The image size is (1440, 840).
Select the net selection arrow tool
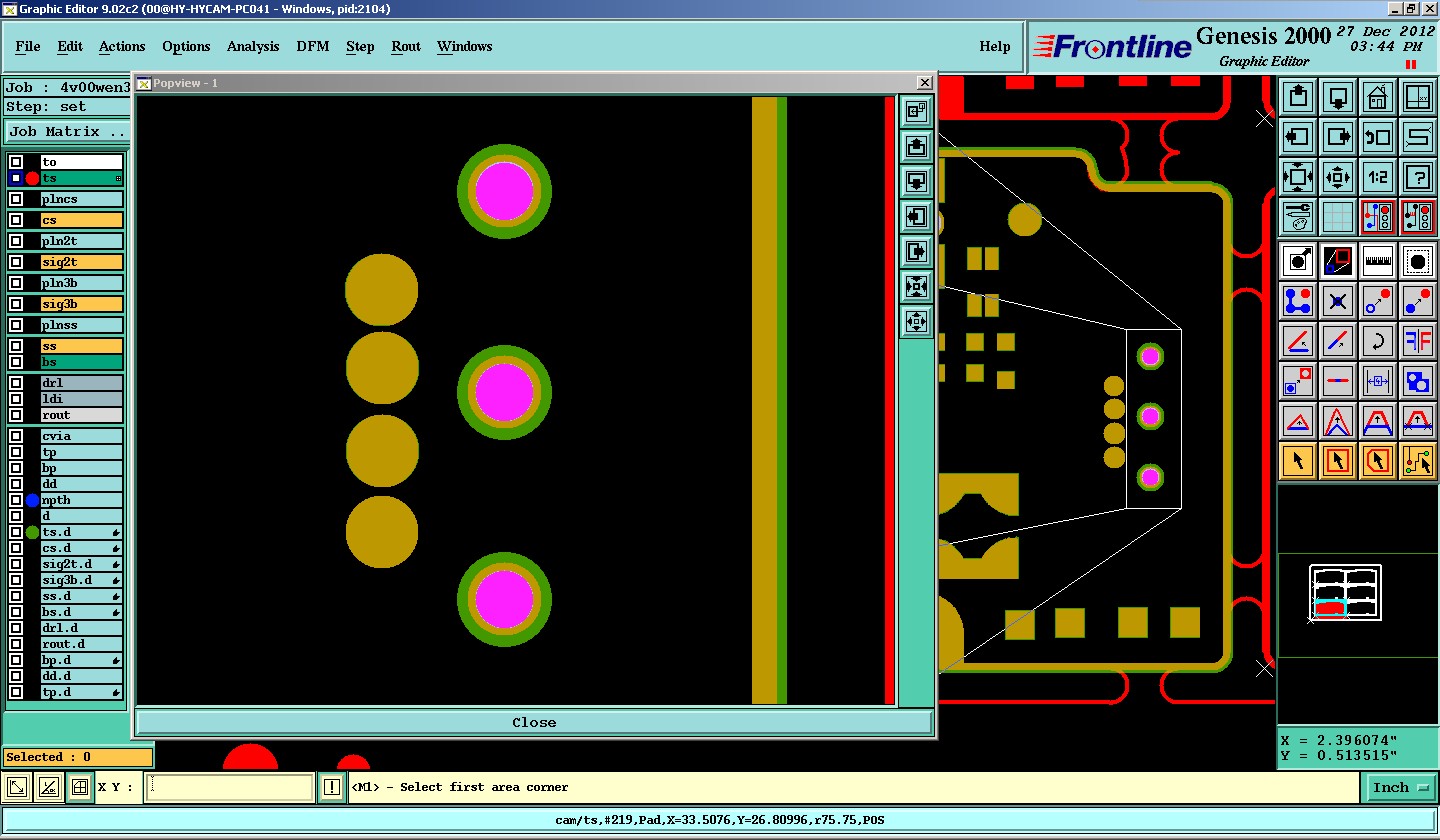(x=1418, y=461)
